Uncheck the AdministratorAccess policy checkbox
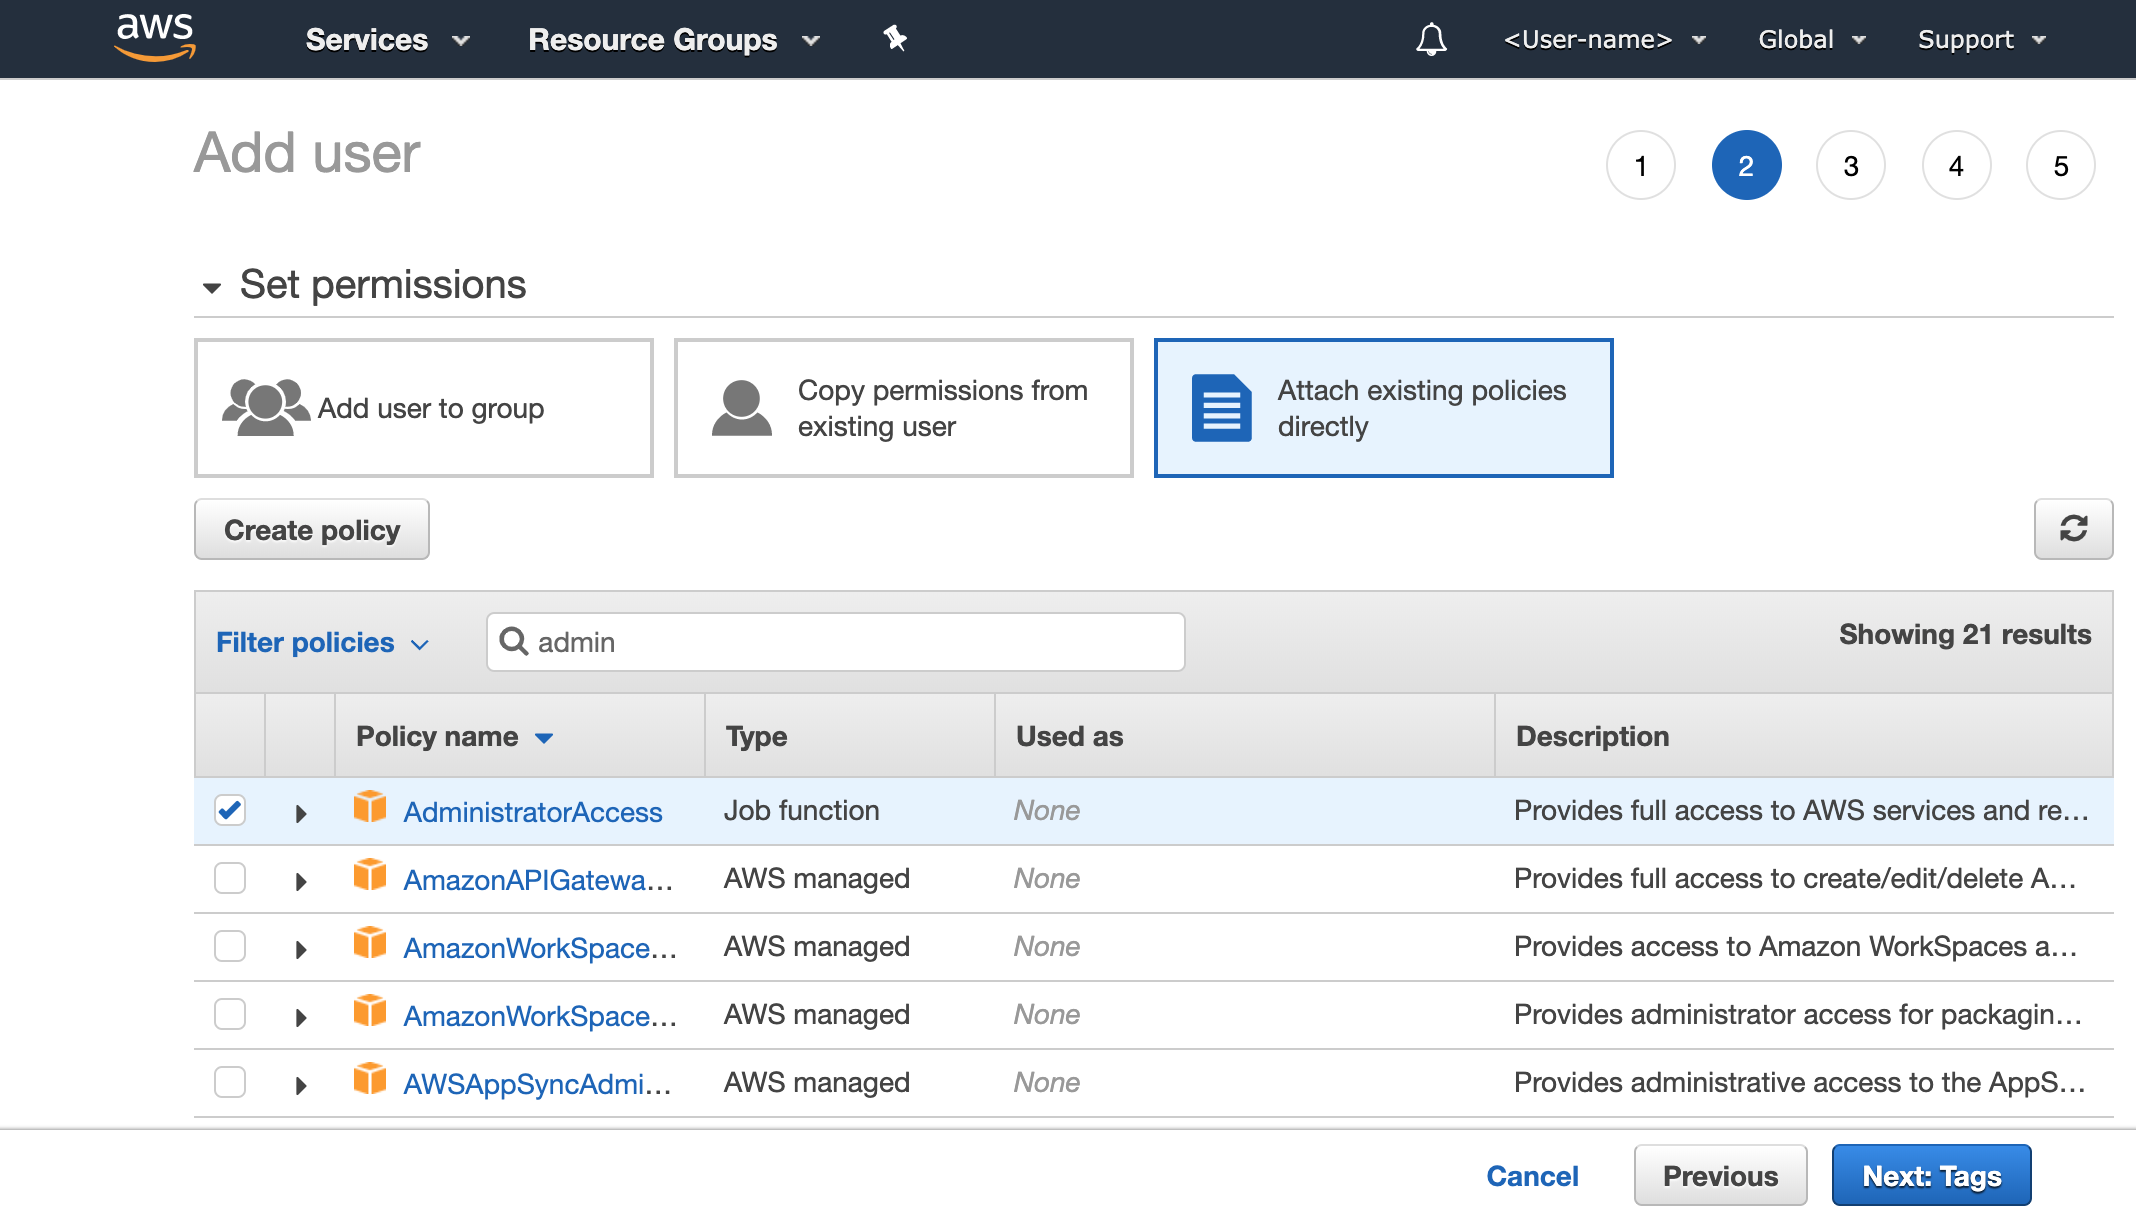The height and width of the screenshot is (1218, 2136). pyautogui.click(x=230, y=810)
